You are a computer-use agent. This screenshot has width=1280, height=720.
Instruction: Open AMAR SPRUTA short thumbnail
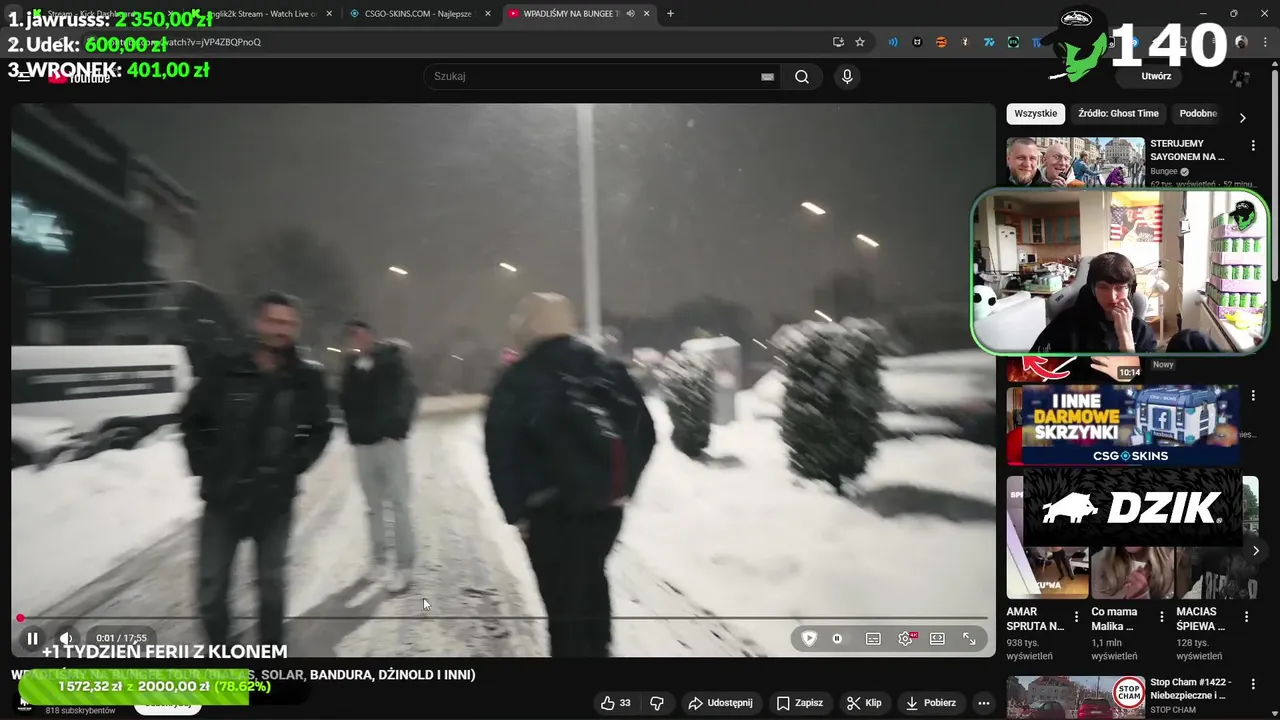(x=1045, y=573)
